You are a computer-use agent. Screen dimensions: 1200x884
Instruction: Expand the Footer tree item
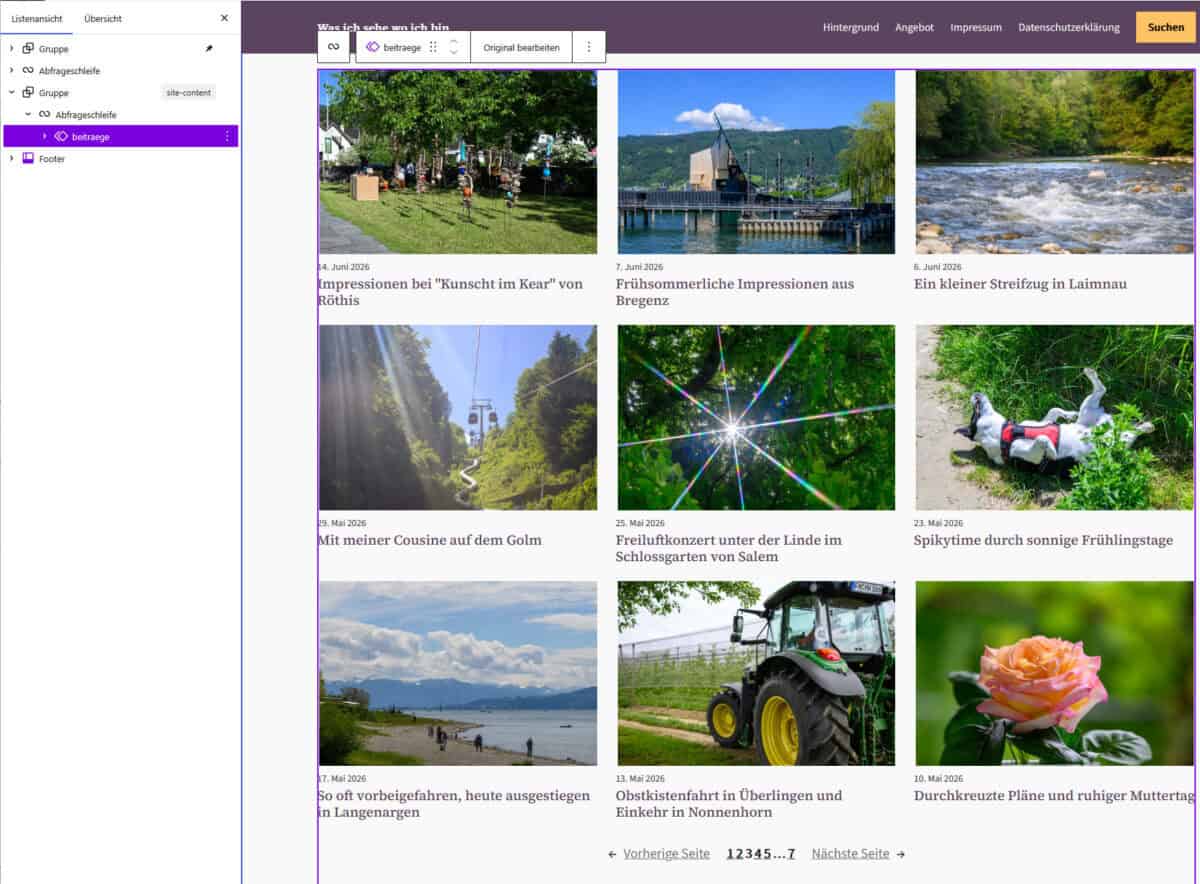click(11, 158)
